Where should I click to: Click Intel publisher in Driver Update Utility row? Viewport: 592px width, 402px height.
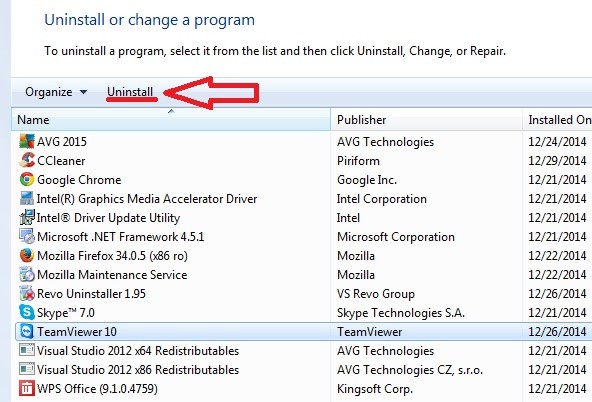348,218
